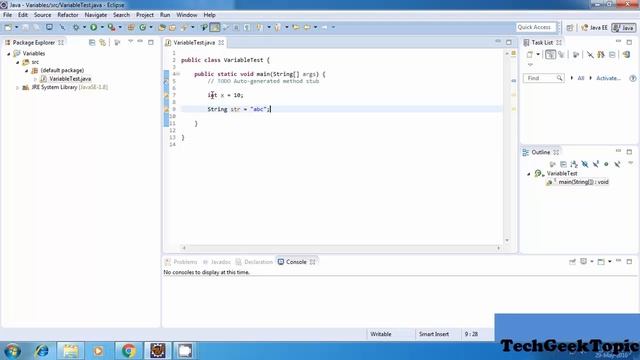Select main(String[]) : void in Outline

coord(583,182)
